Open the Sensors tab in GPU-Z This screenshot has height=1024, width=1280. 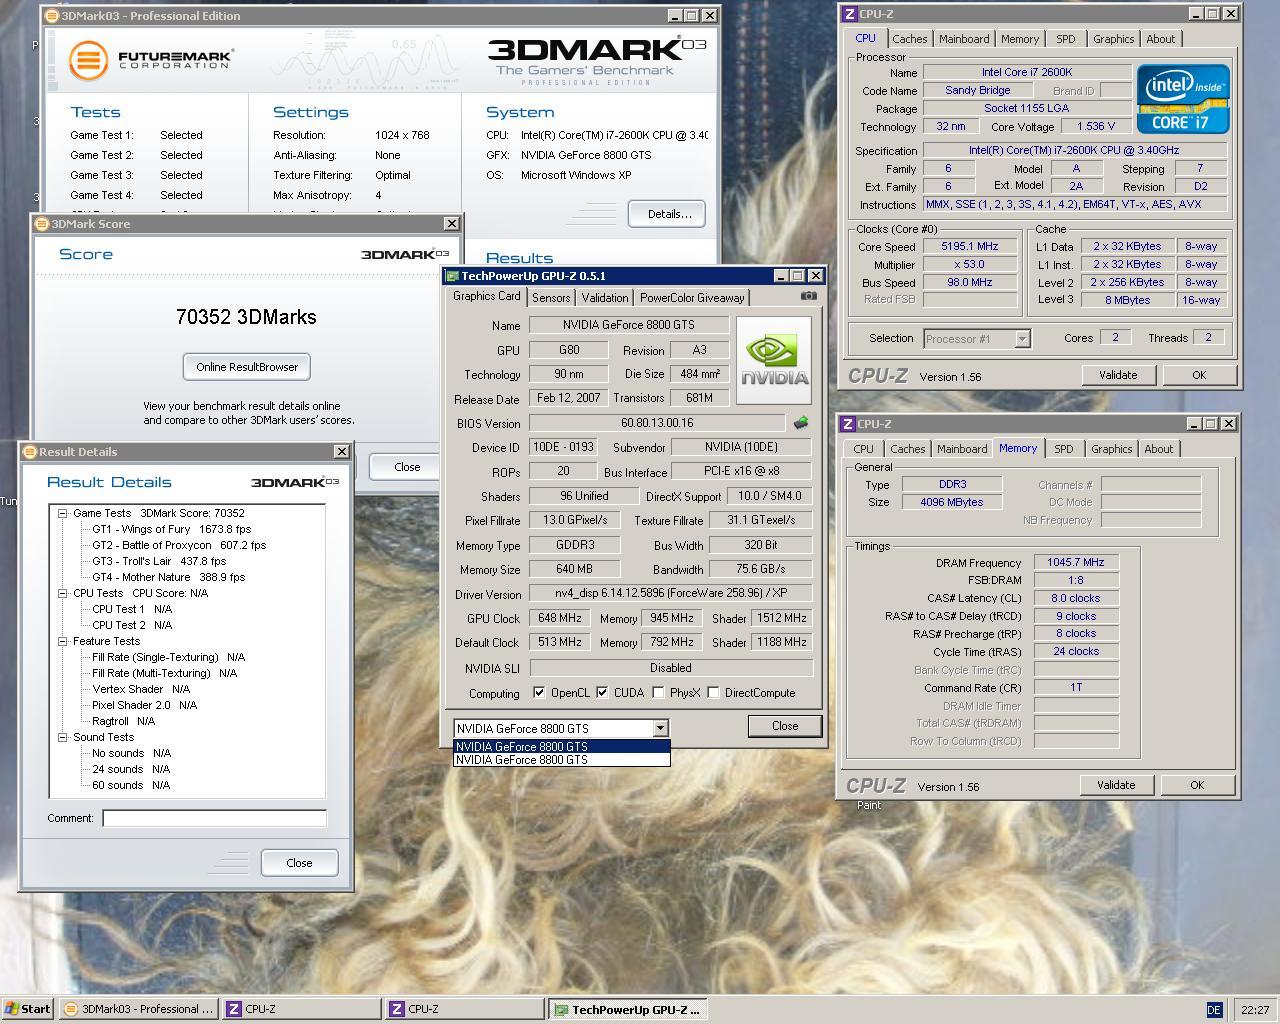[551, 298]
